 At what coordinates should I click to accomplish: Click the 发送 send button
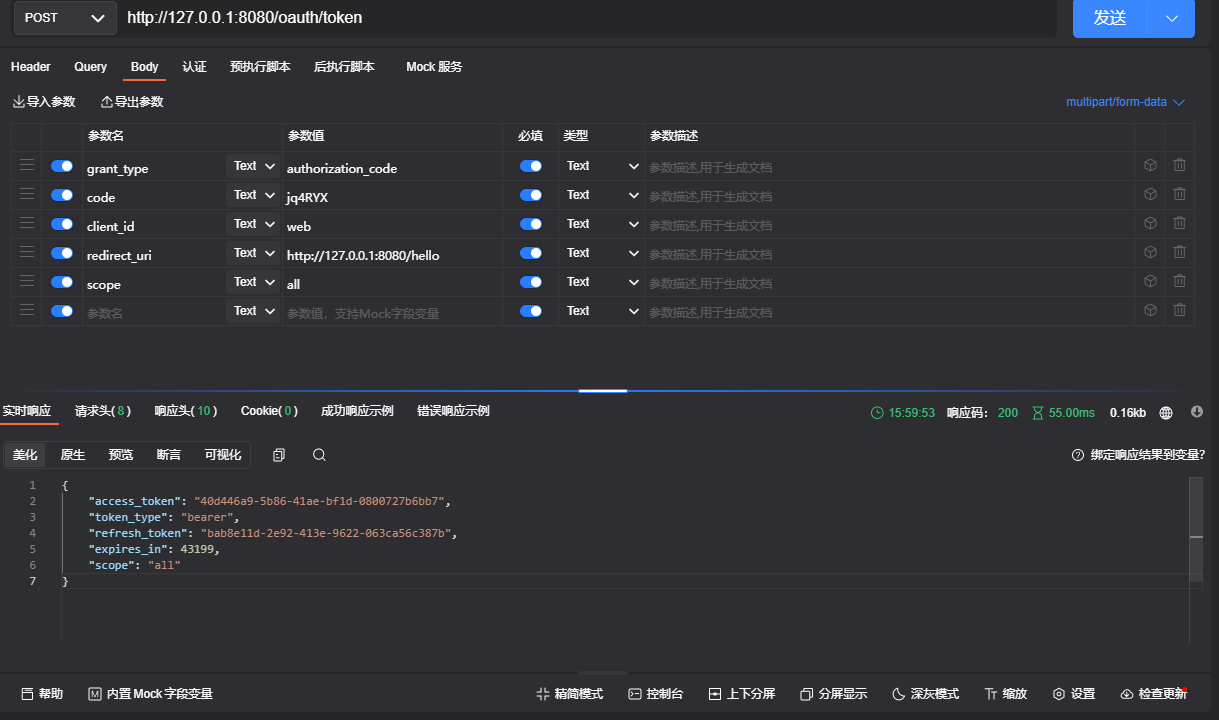tap(1110, 18)
